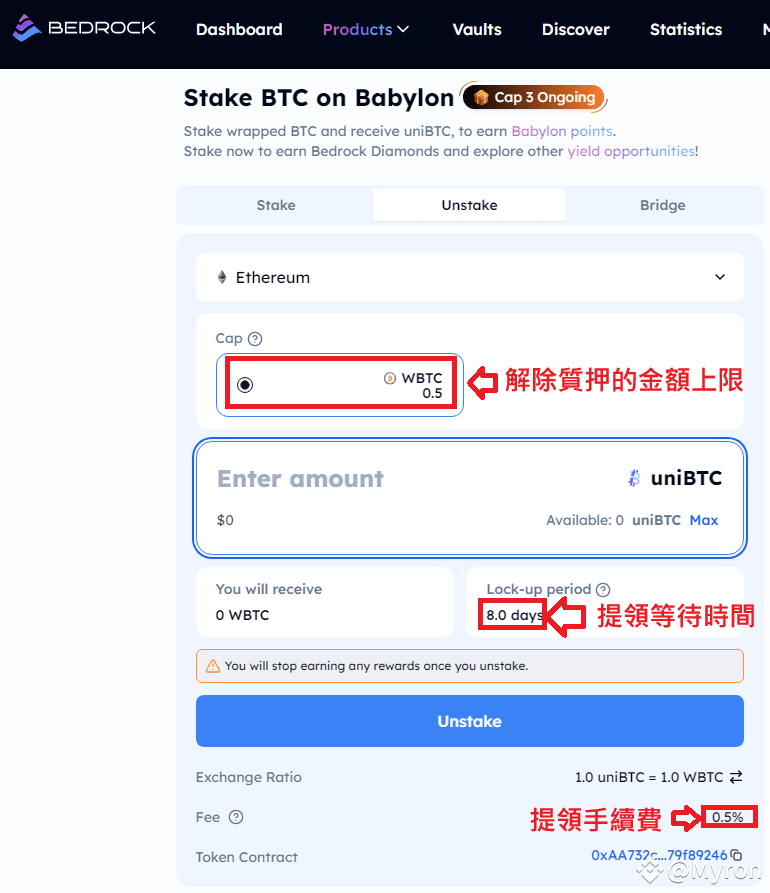Follow the Babylon points link
770x893 pixels.
tap(562, 132)
